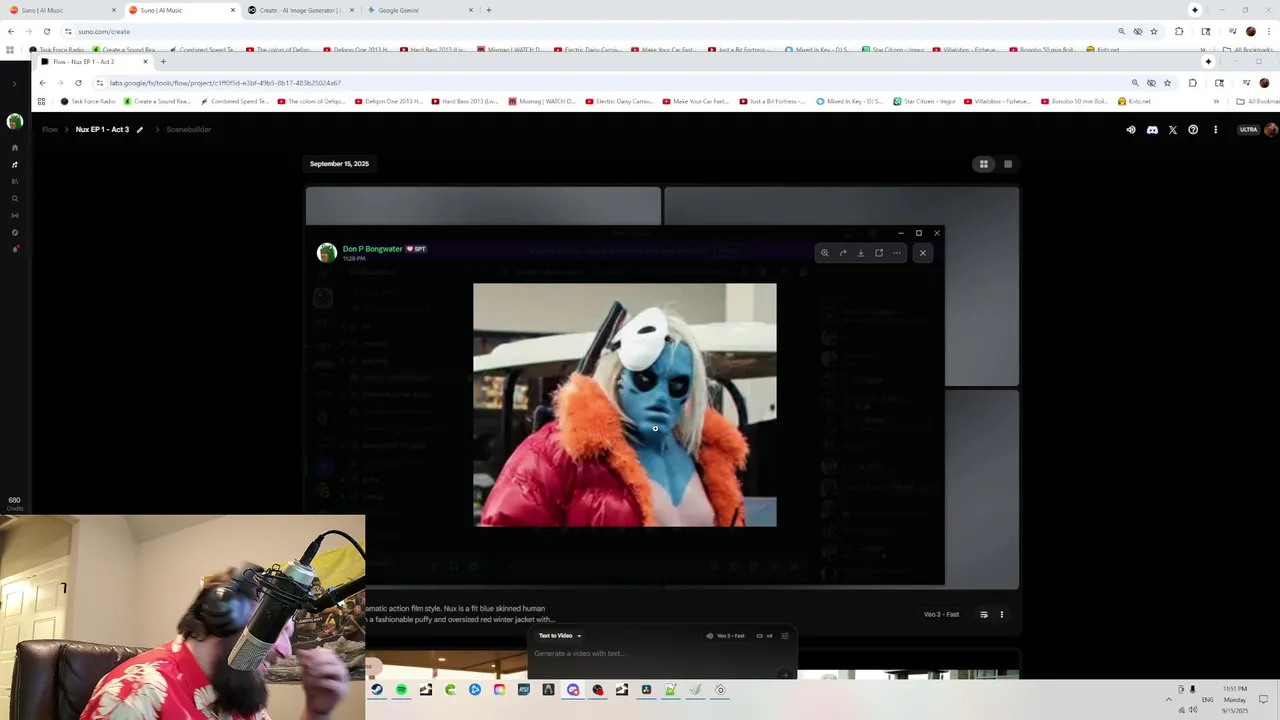Open Spotify from the taskbar

click(x=401, y=690)
